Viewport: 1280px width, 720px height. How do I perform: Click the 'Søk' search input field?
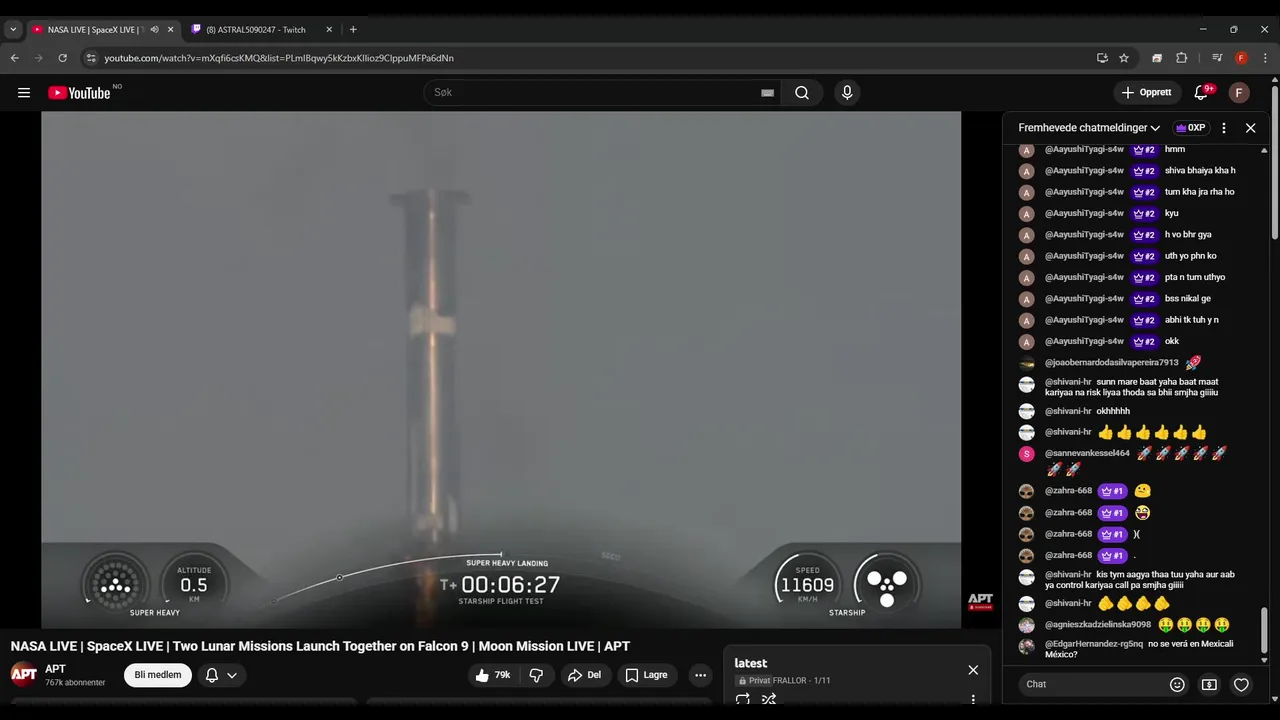pyautogui.click(x=594, y=93)
